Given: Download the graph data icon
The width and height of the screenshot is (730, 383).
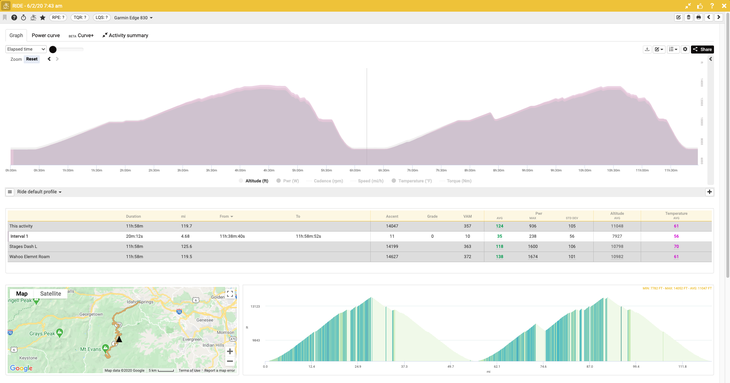Looking at the screenshot, I should 647,49.
